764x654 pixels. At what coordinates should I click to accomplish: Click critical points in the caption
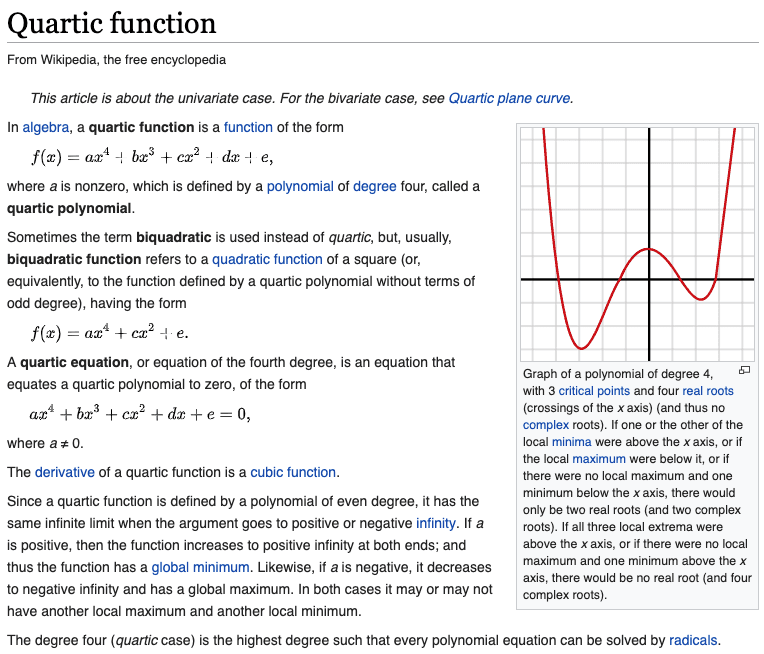click(x=594, y=391)
